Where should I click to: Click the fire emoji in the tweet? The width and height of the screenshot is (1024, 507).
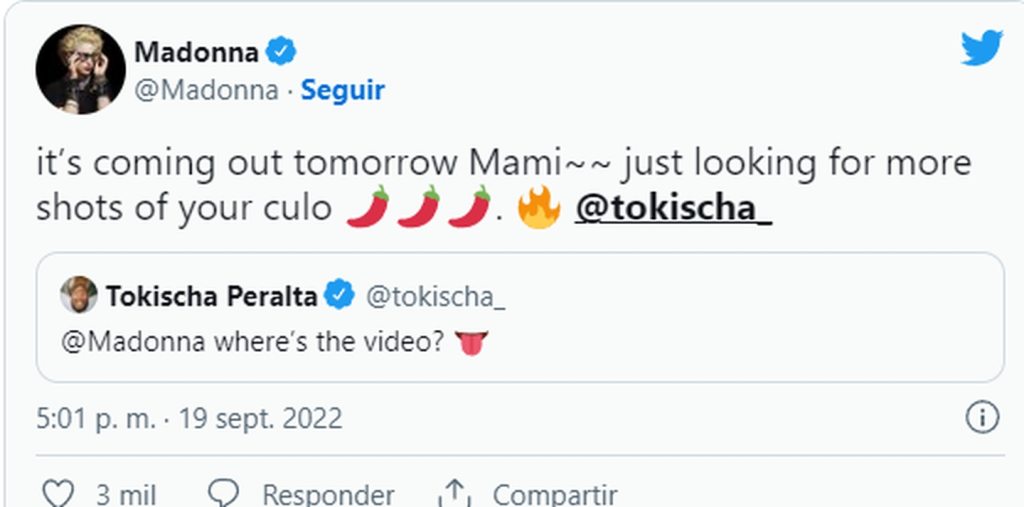539,207
